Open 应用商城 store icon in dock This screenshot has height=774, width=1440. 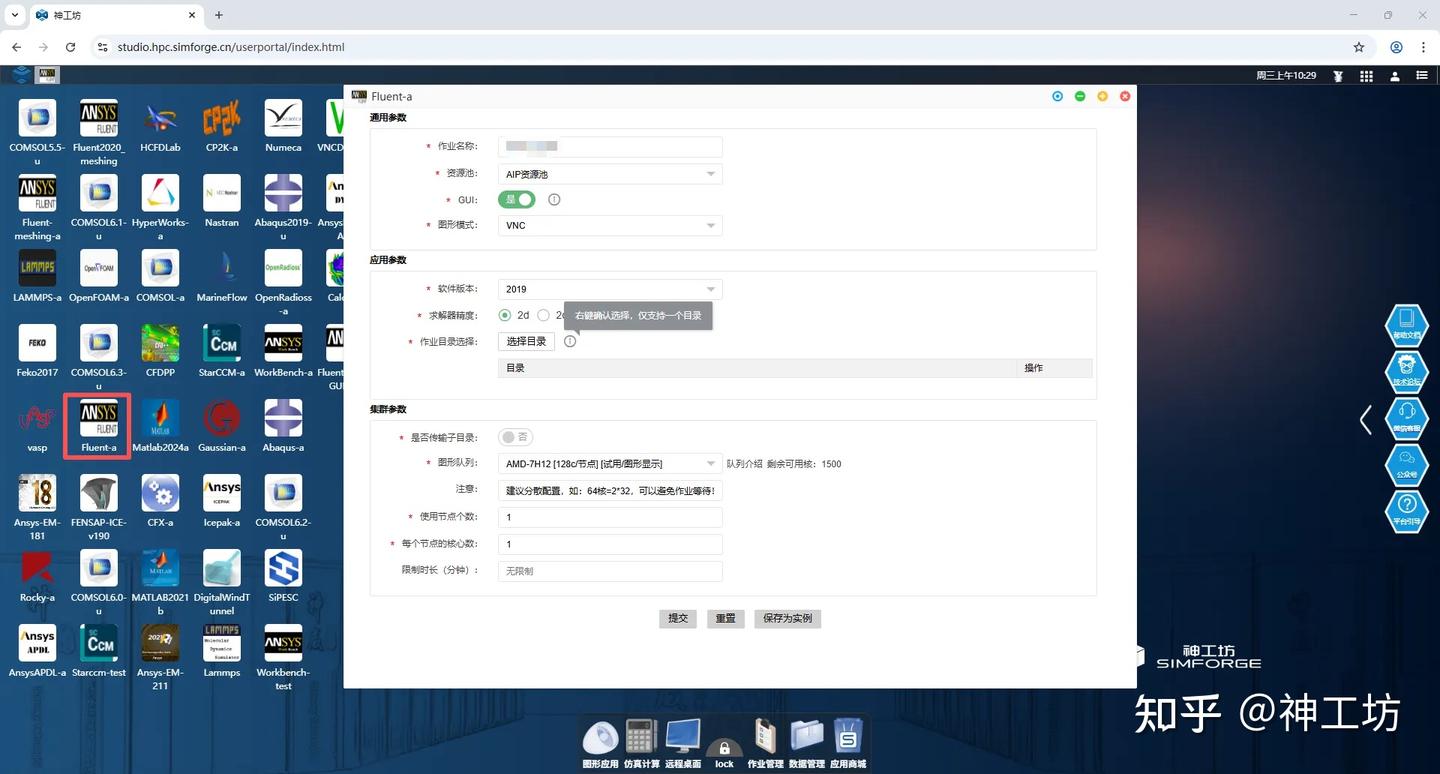(x=848, y=738)
